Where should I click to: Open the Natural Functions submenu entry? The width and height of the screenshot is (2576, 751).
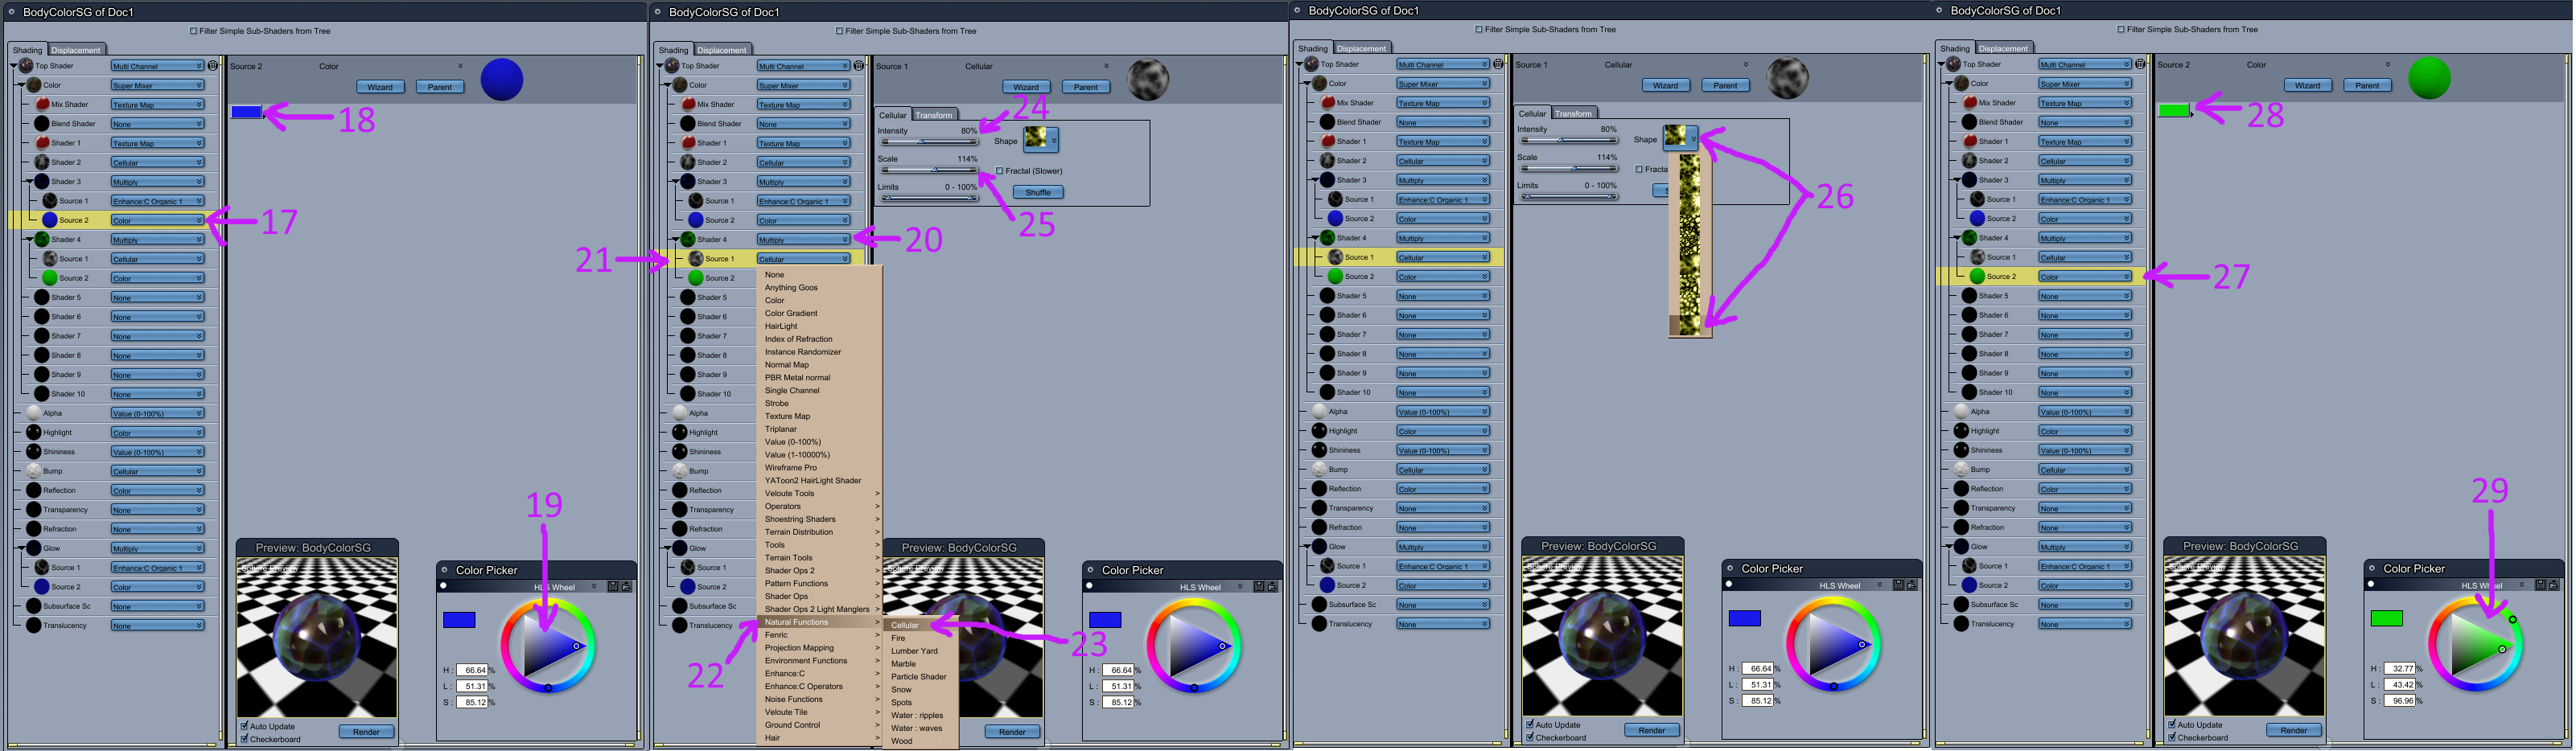point(819,622)
